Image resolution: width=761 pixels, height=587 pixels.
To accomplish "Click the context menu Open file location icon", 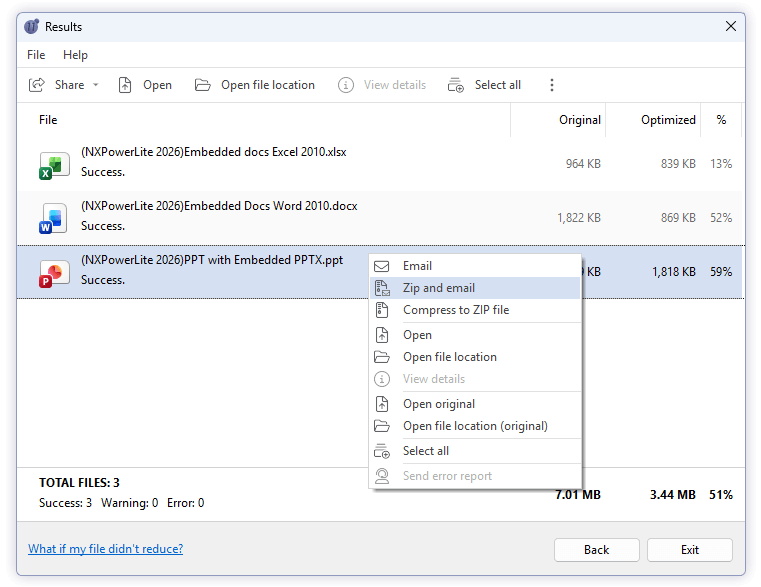I will click(x=381, y=357).
